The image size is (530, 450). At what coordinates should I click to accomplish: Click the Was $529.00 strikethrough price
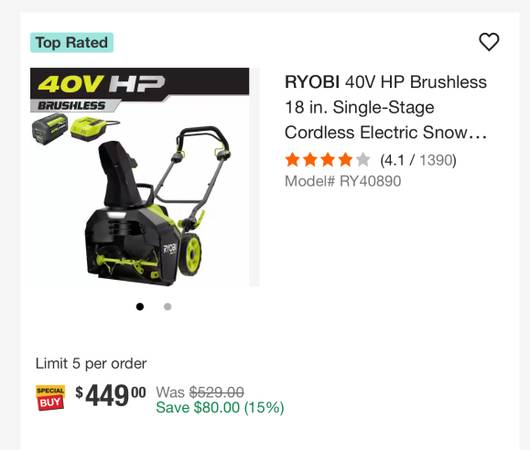(x=200, y=392)
